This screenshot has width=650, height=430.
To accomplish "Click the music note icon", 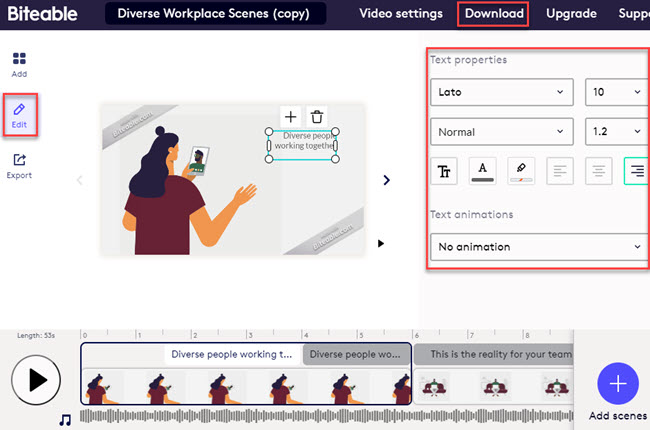I will [65, 420].
